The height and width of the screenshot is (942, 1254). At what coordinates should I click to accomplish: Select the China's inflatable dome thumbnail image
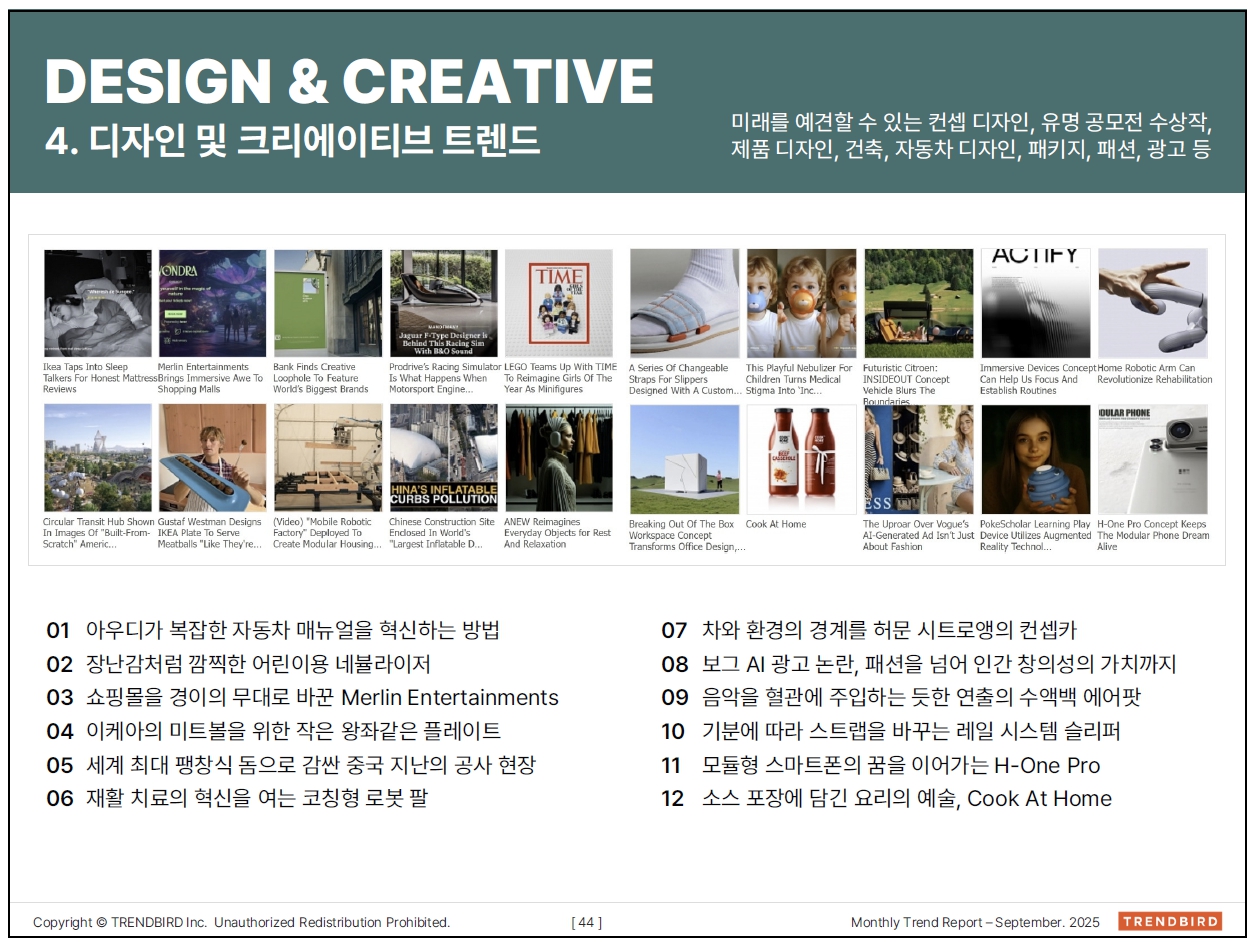tap(443, 458)
